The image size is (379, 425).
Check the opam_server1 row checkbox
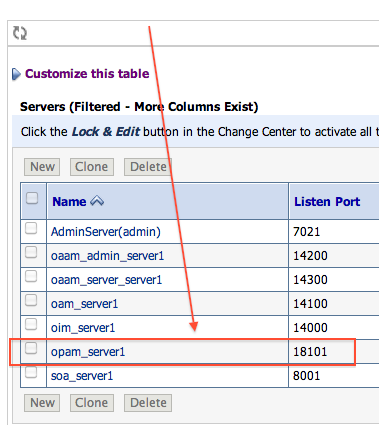tap(31, 349)
